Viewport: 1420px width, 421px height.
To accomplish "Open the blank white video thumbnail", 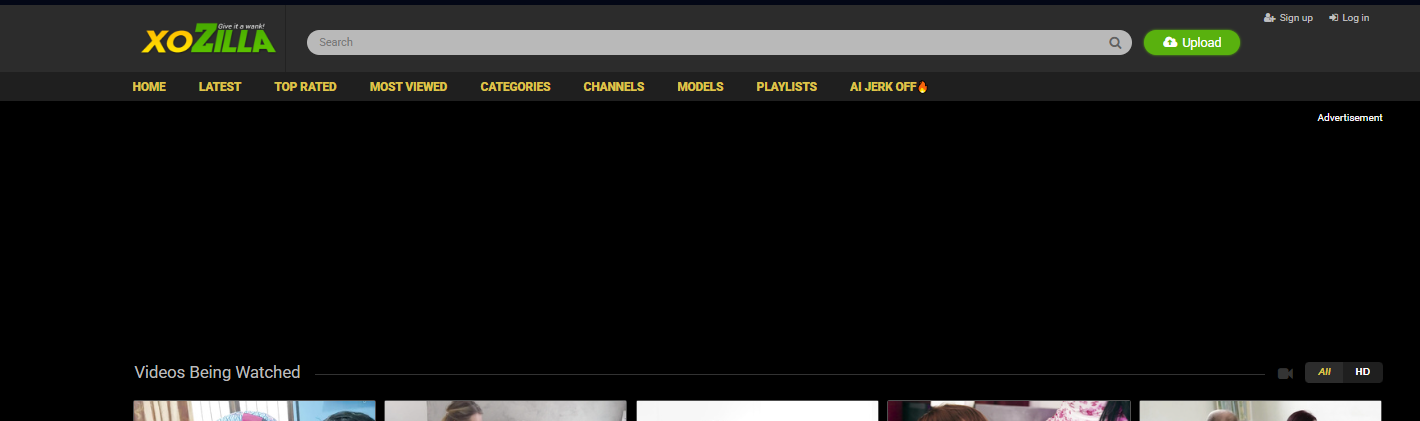I will pos(757,411).
